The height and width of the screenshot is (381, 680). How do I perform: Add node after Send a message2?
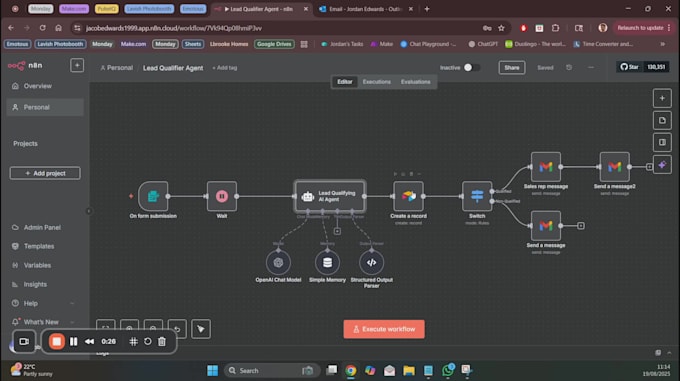coord(649,167)
